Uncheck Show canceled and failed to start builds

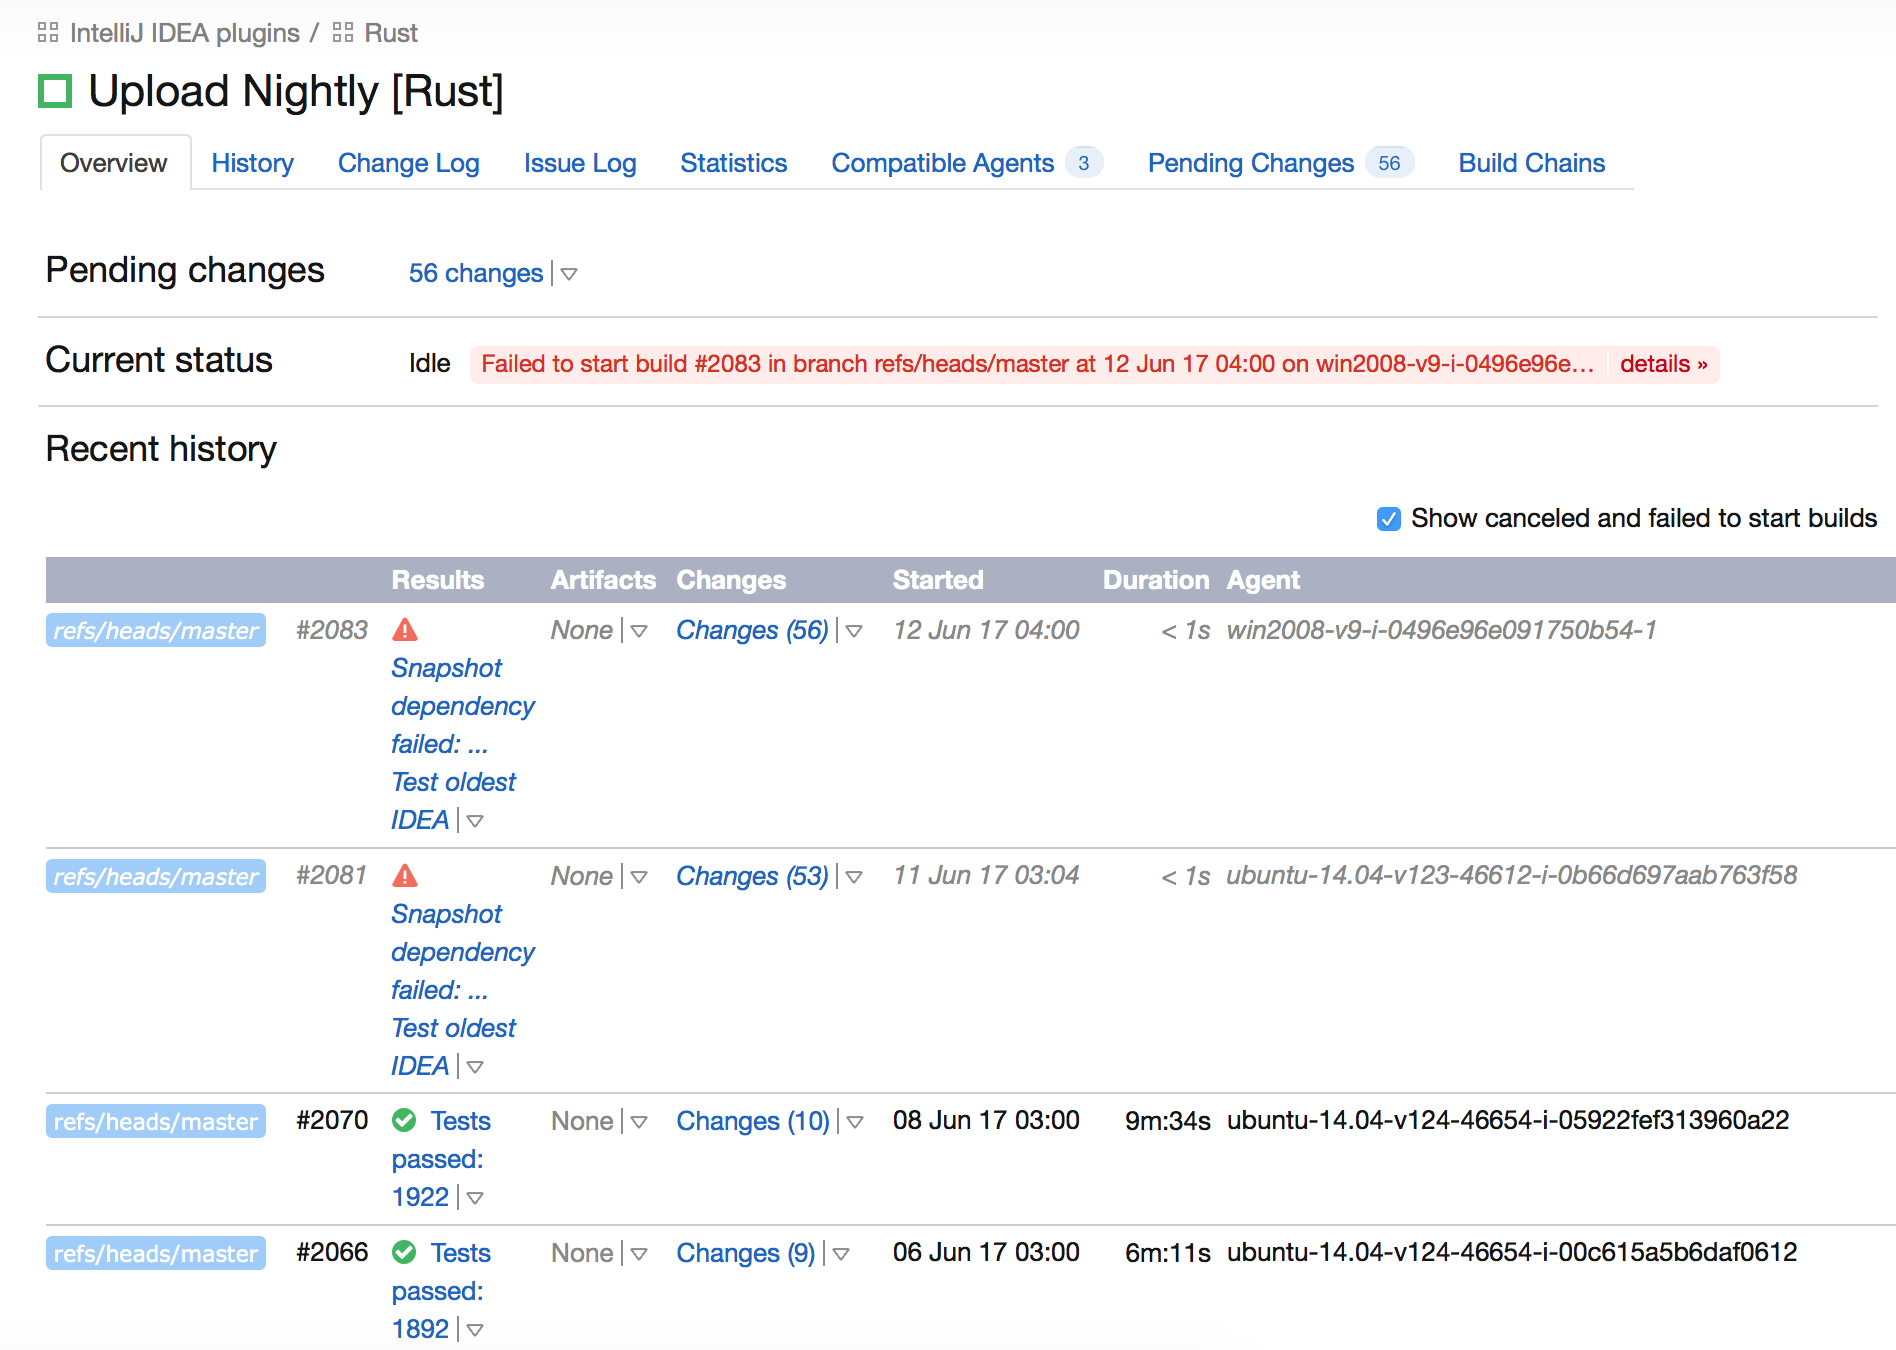coord(1387,518)
